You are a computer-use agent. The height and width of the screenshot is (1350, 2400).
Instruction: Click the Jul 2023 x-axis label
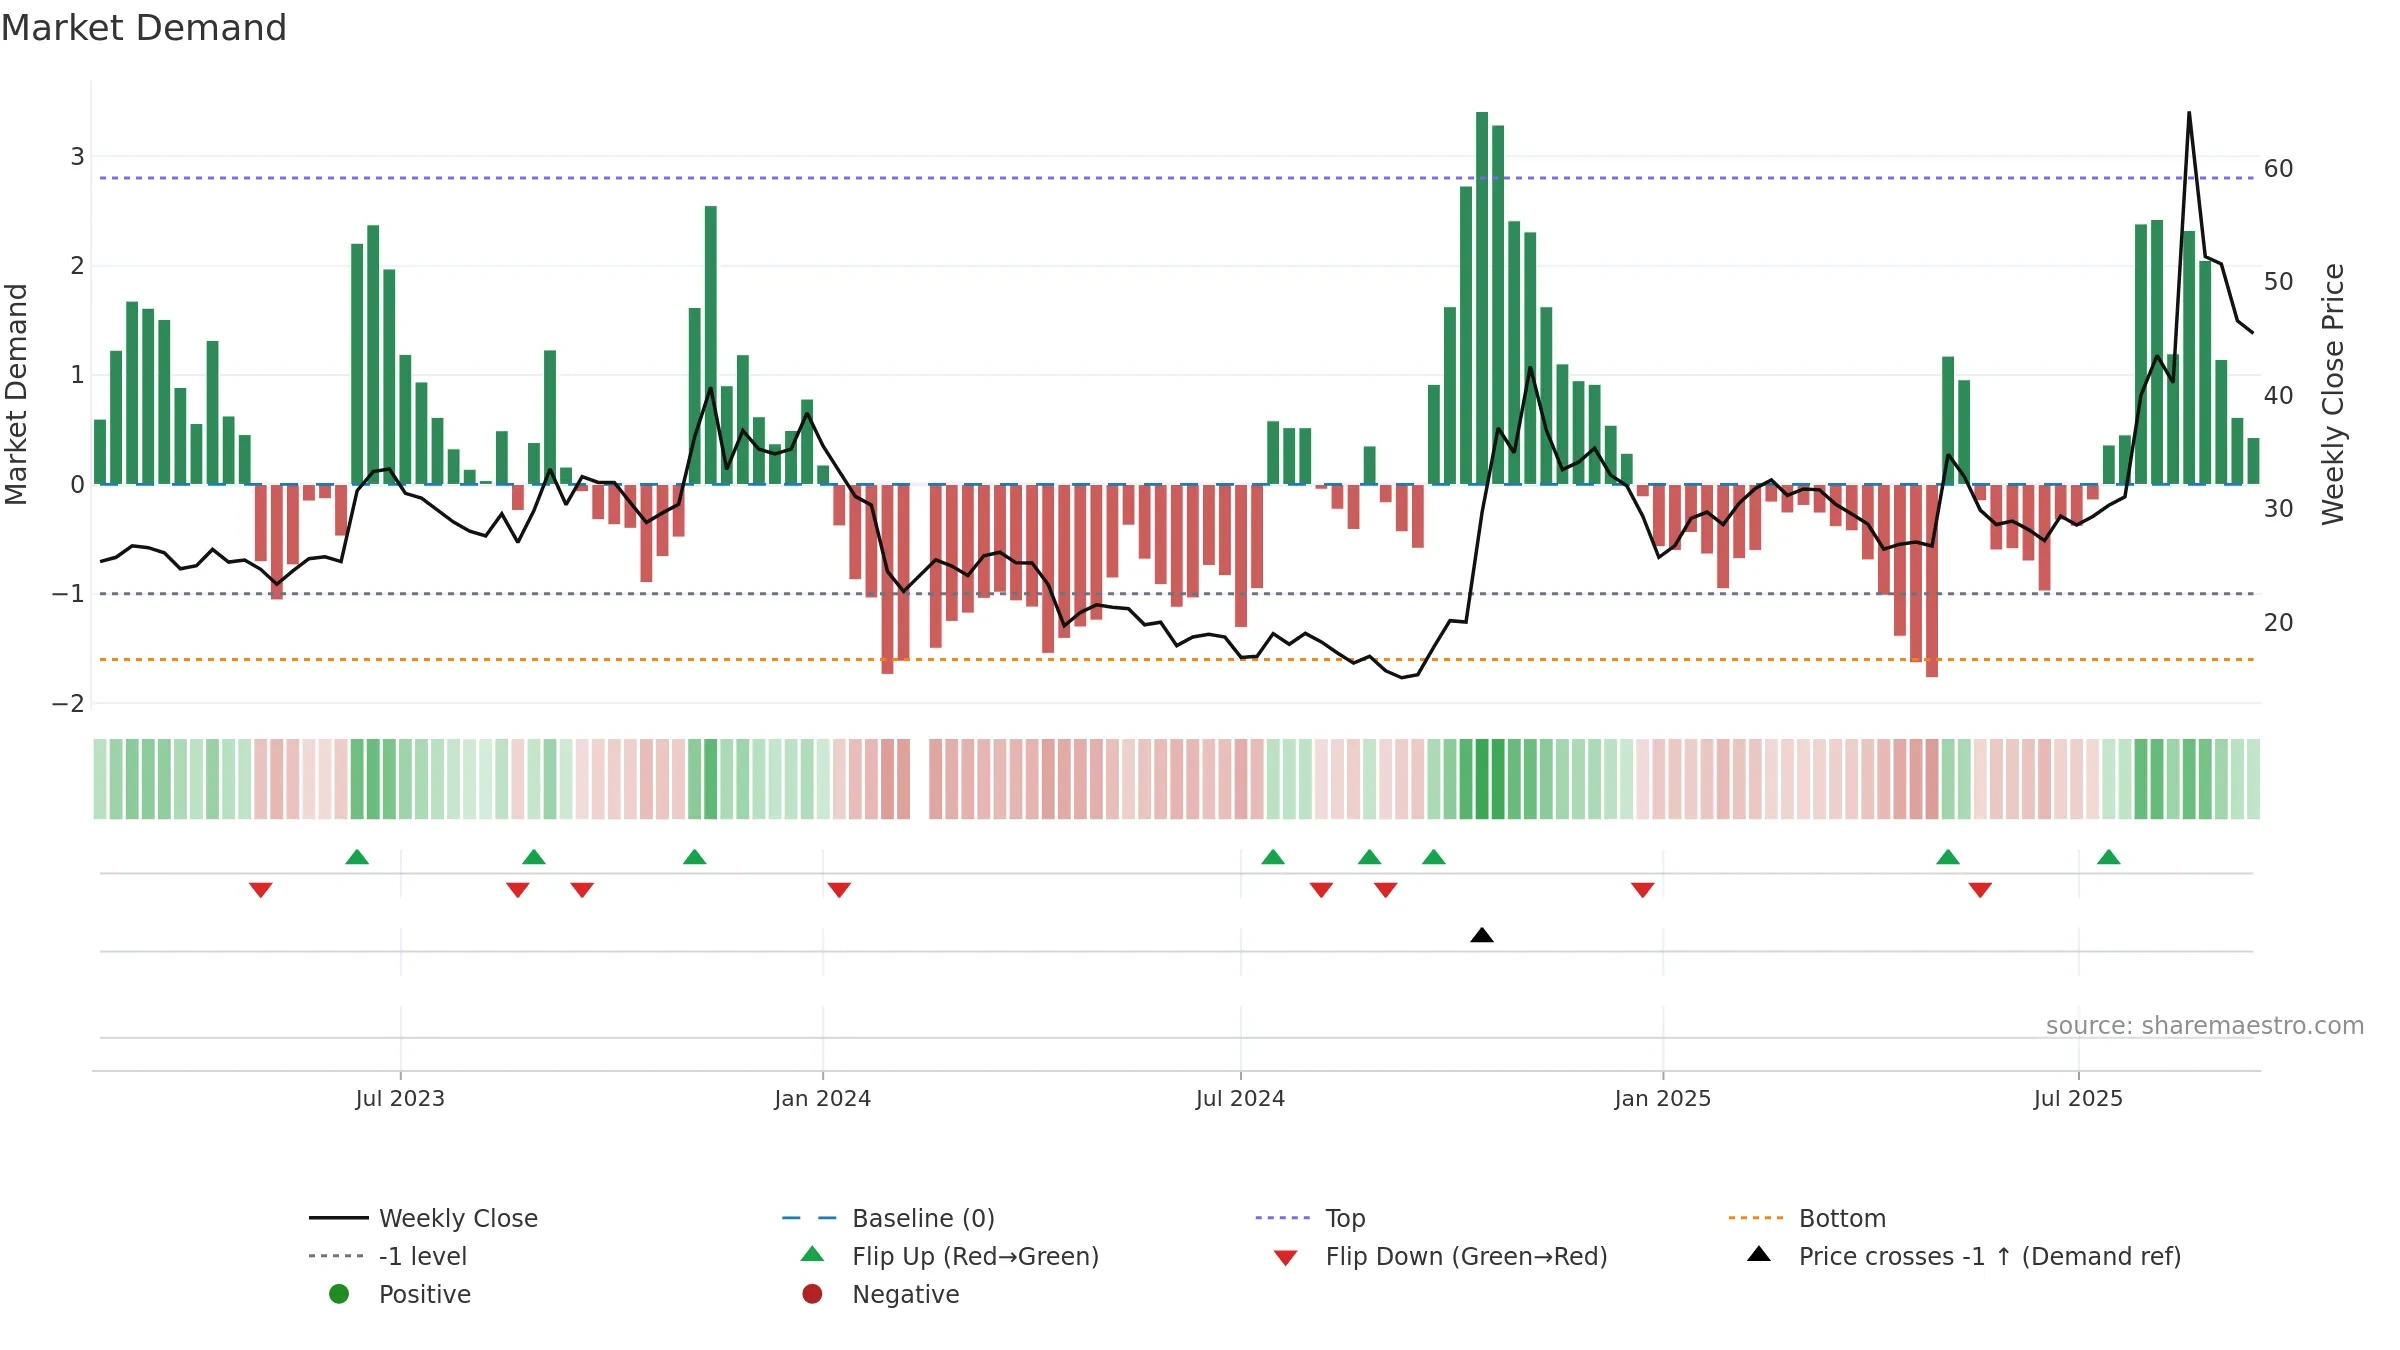pyautogui.click(x=400, y=1098)
